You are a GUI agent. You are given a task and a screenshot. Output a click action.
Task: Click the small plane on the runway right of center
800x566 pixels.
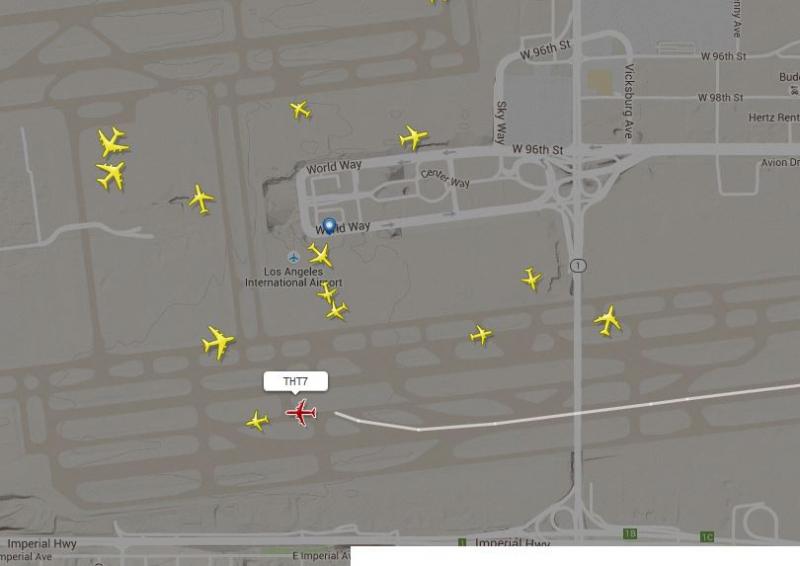click(x=481, y=335)
